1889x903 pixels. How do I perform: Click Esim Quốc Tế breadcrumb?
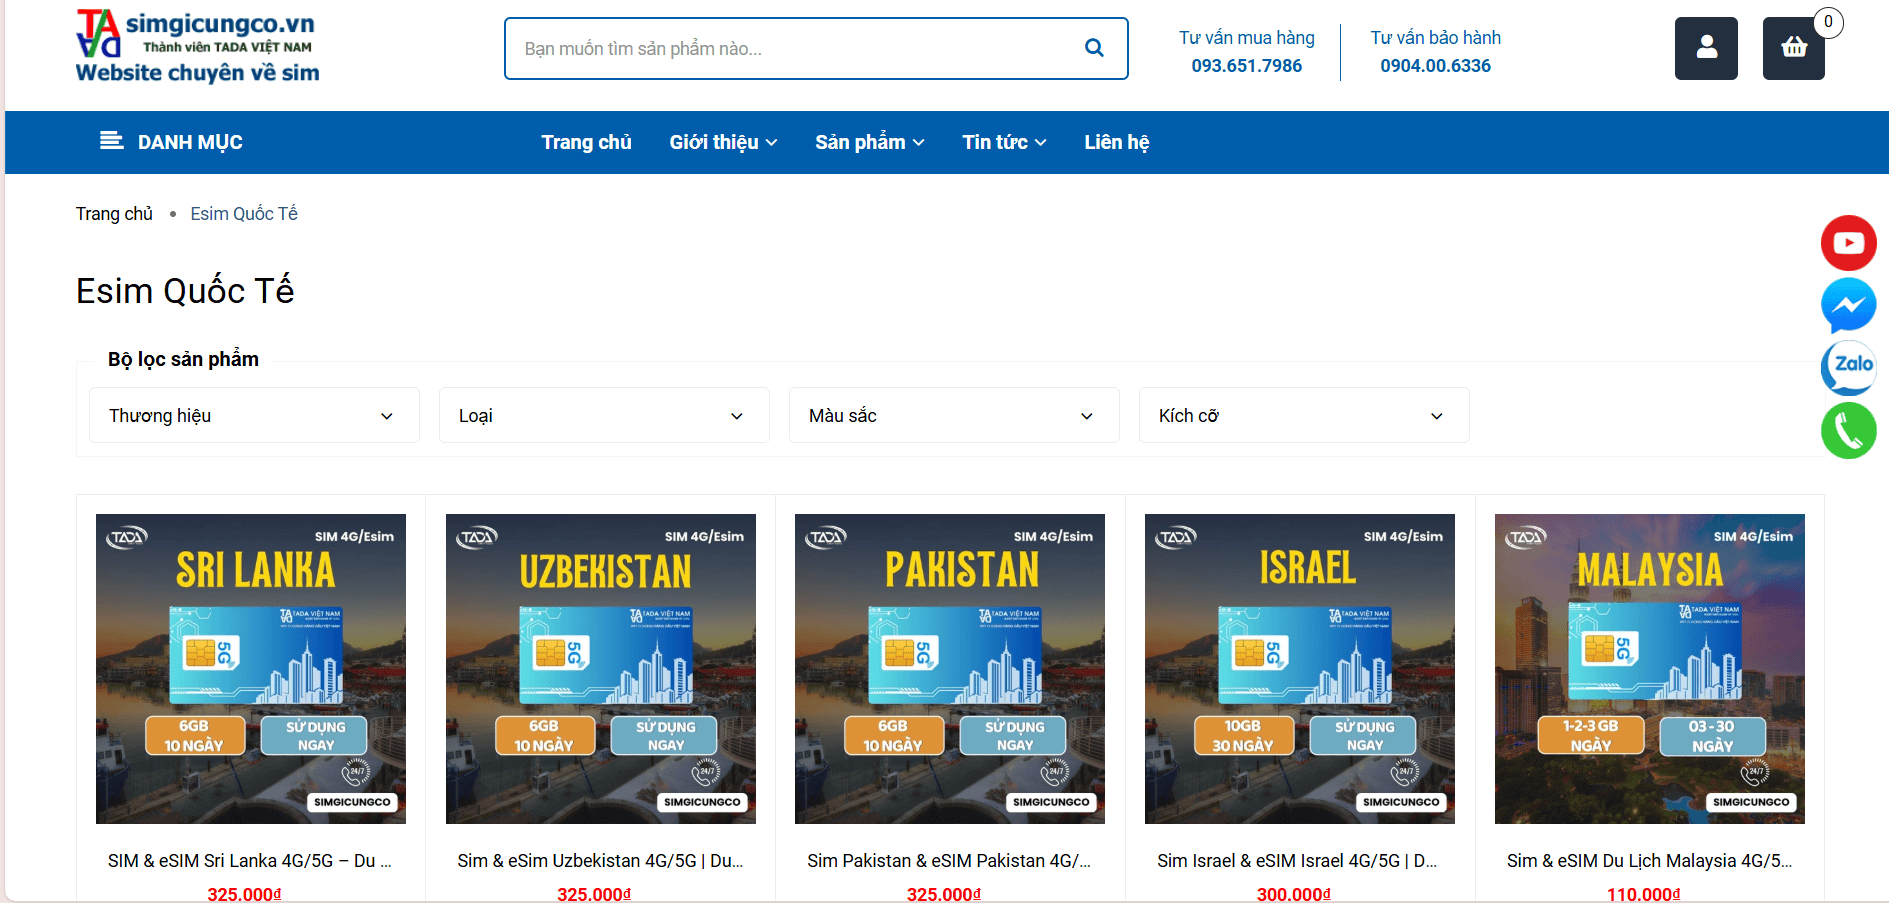(x=244, y=214)
